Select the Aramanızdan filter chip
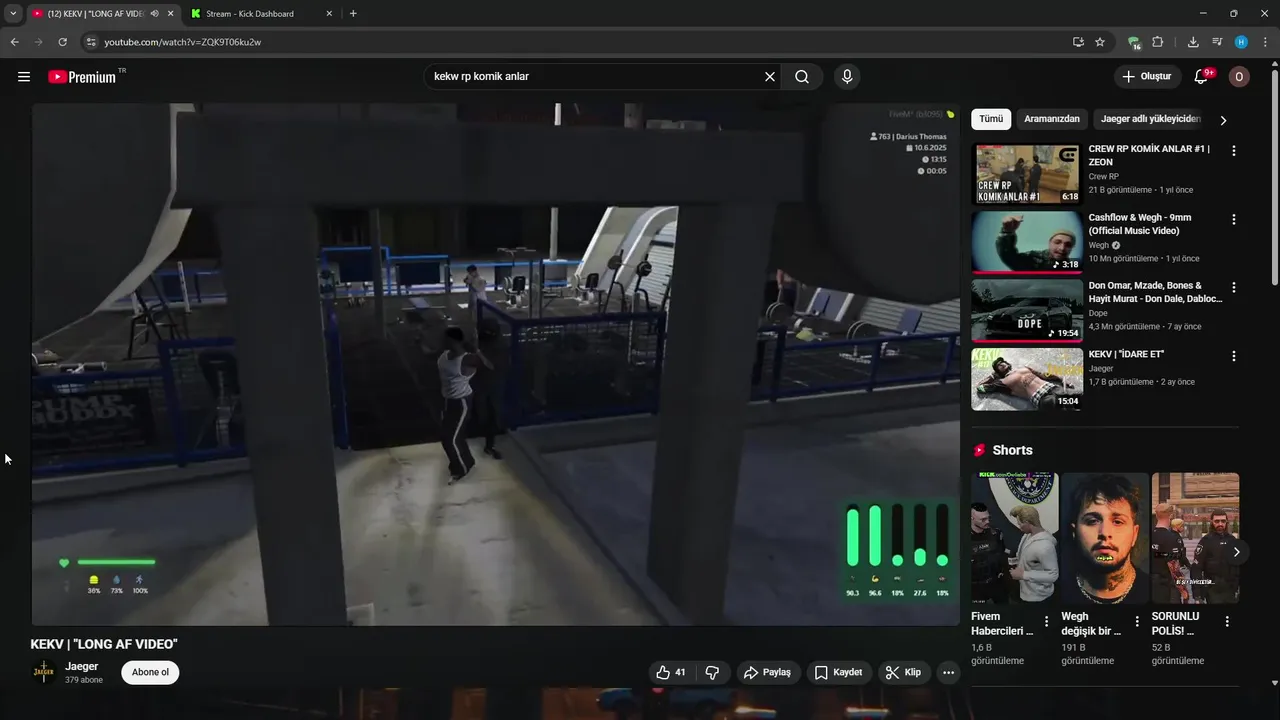The height and width of the screenshot is (720, 1280). pyautogui.click(x=1052, y=119)
